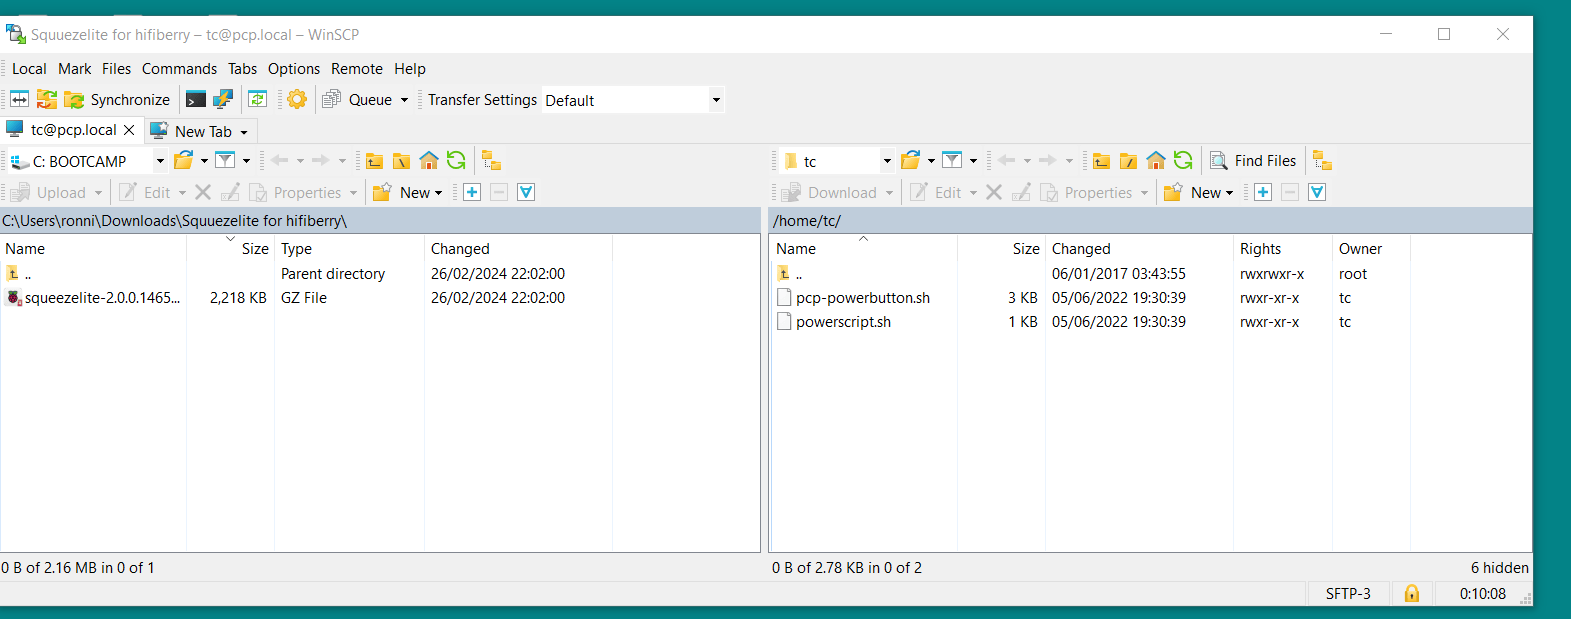The height and width of the screenshot is (619, 1571).
Task: Click the Find Files button
Action: pyautogui.click(x=1254, y=161)
